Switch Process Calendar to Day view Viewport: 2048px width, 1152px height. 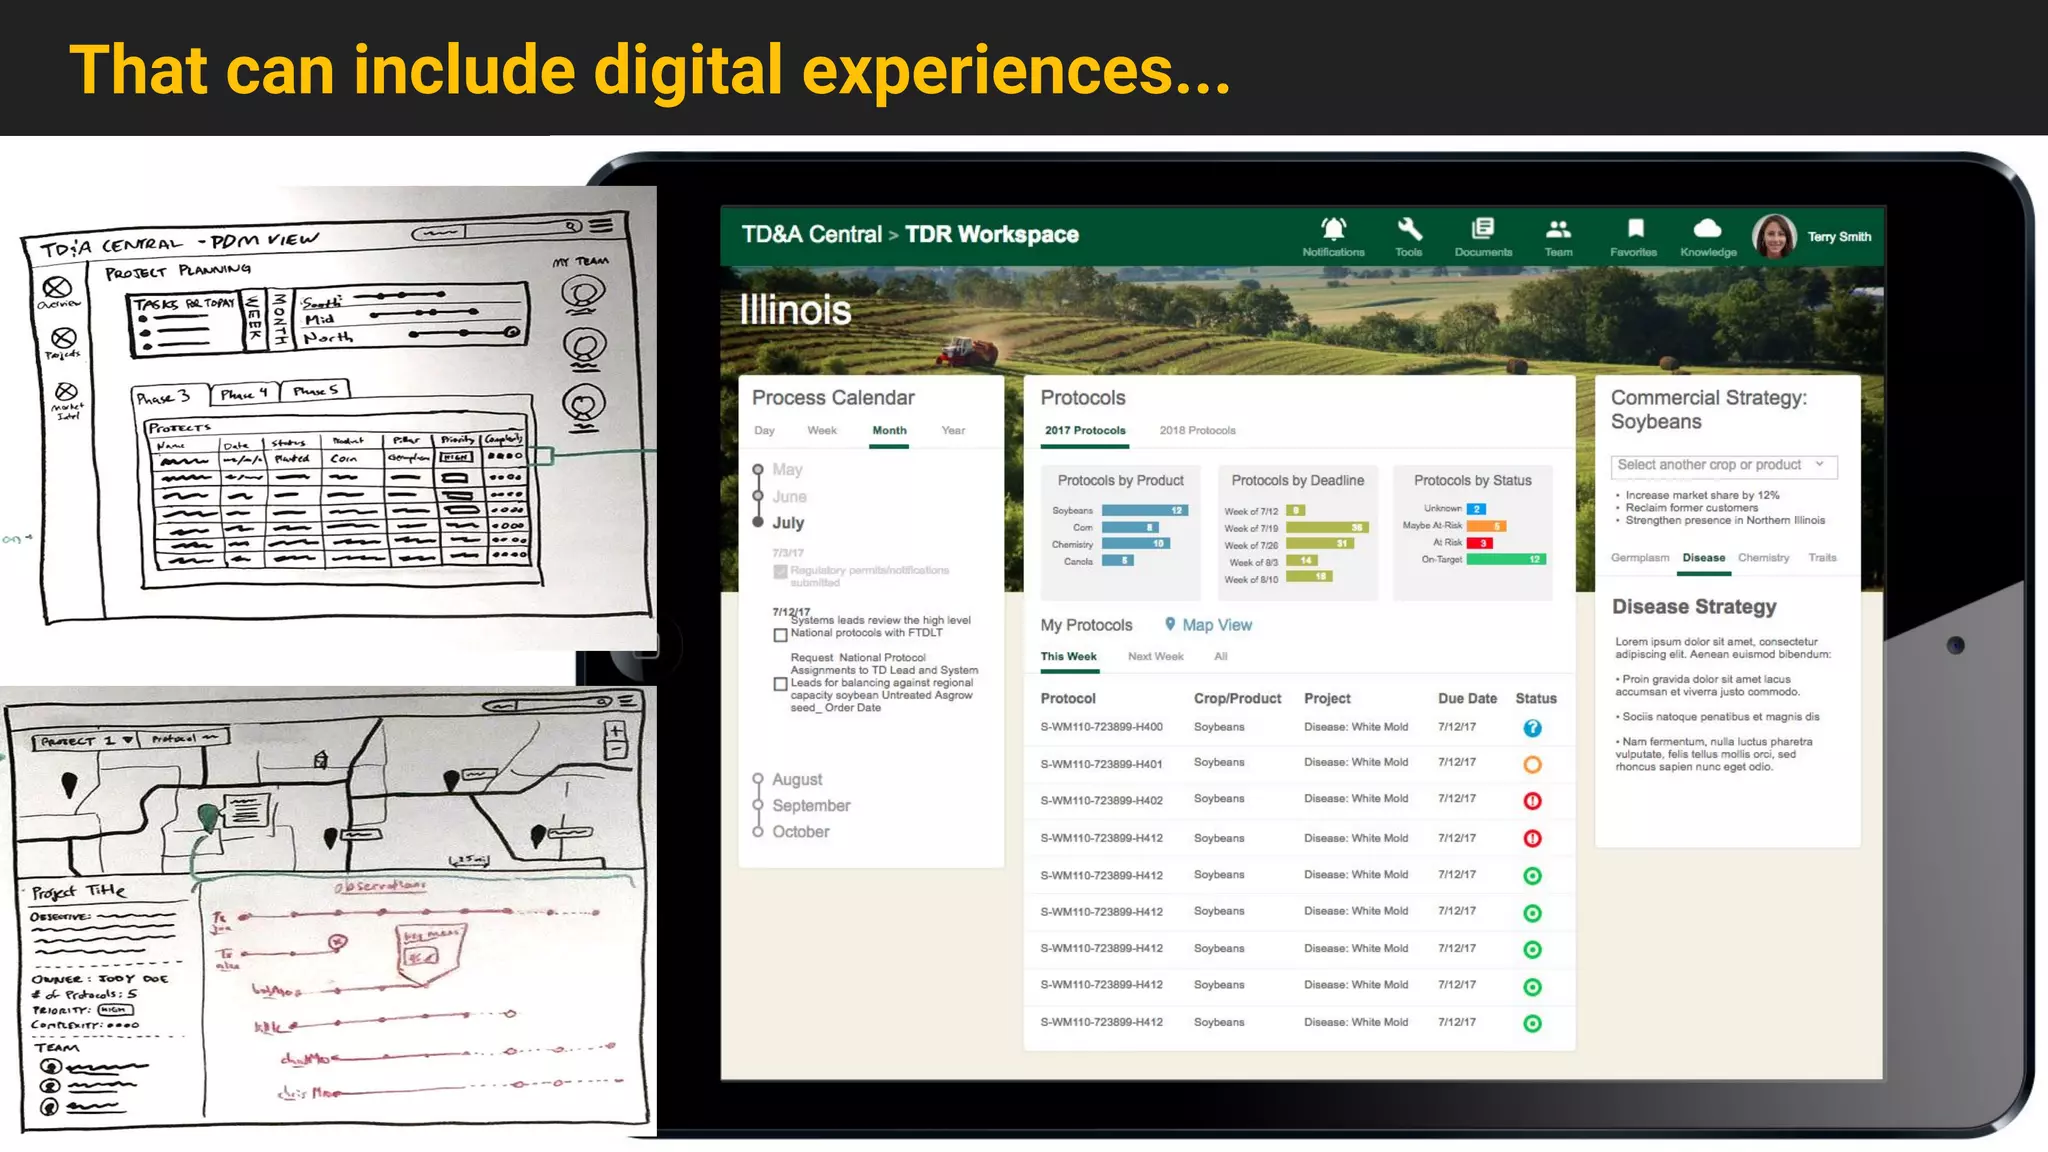coord(764,431)
